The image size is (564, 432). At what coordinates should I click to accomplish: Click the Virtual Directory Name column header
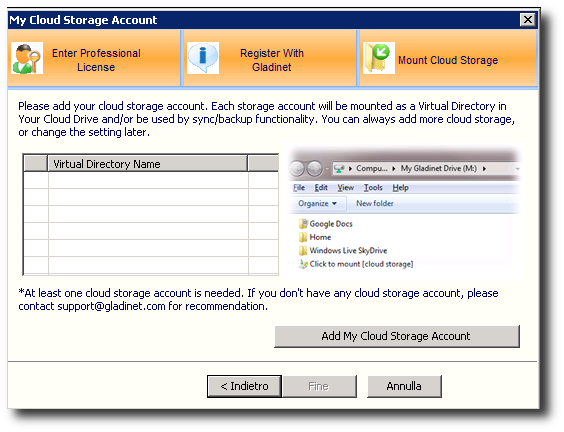[x=147, y=164]
